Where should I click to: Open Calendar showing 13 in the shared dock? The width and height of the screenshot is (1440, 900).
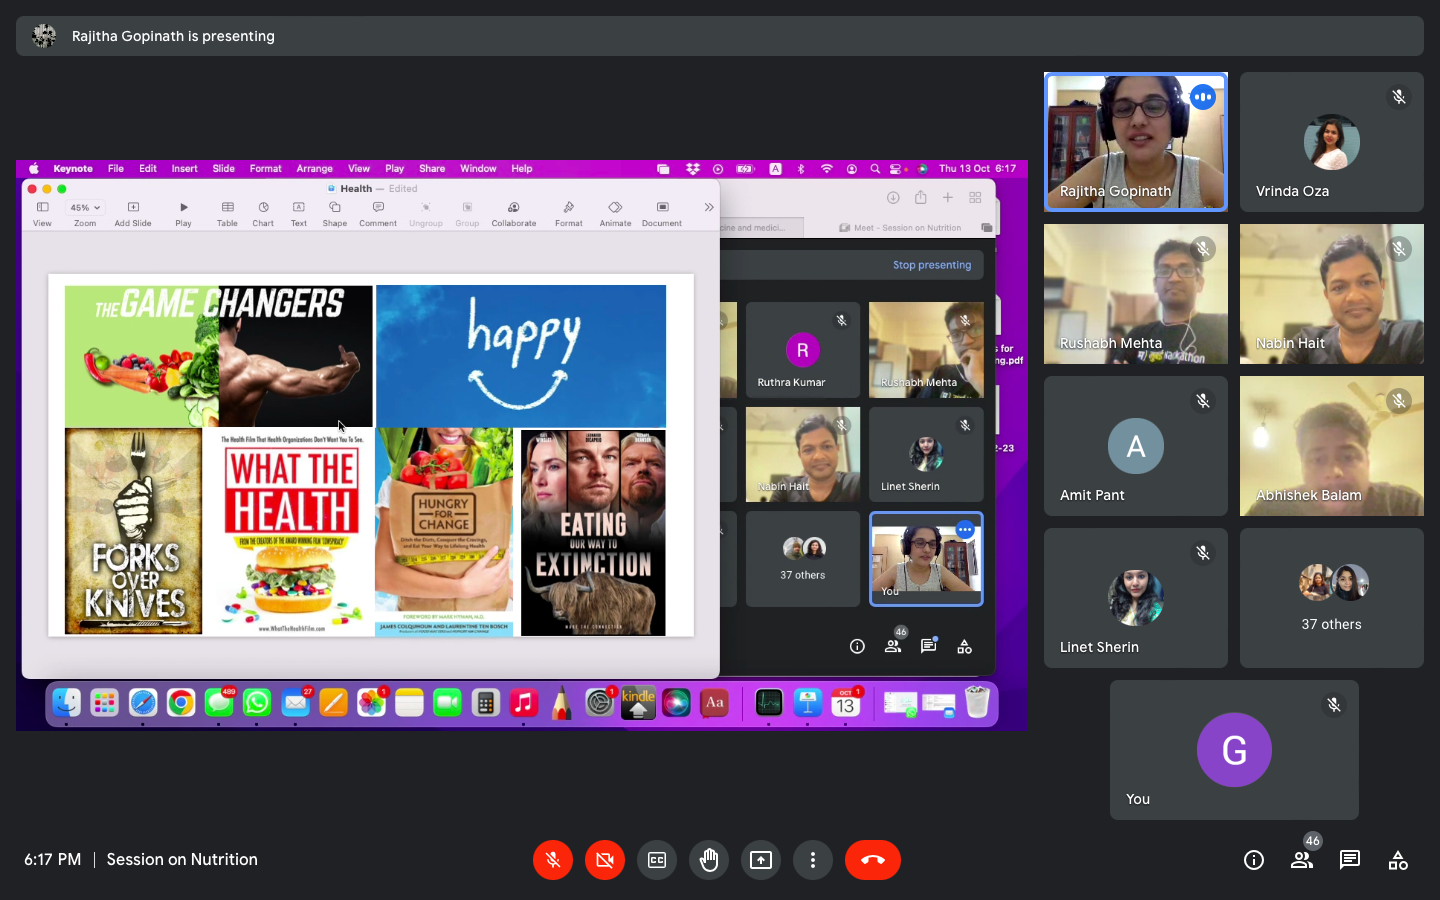coord(845,704)
